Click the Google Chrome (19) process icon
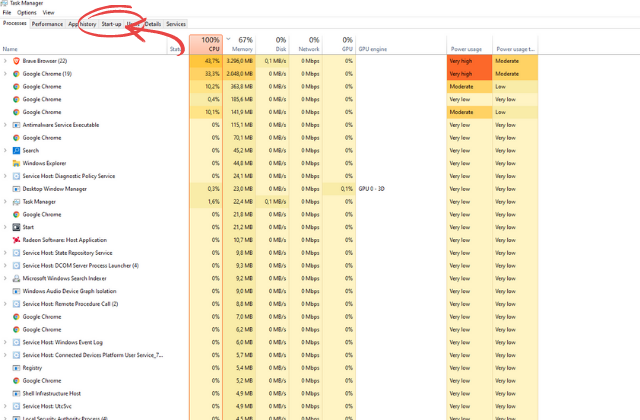 (16, 74)
